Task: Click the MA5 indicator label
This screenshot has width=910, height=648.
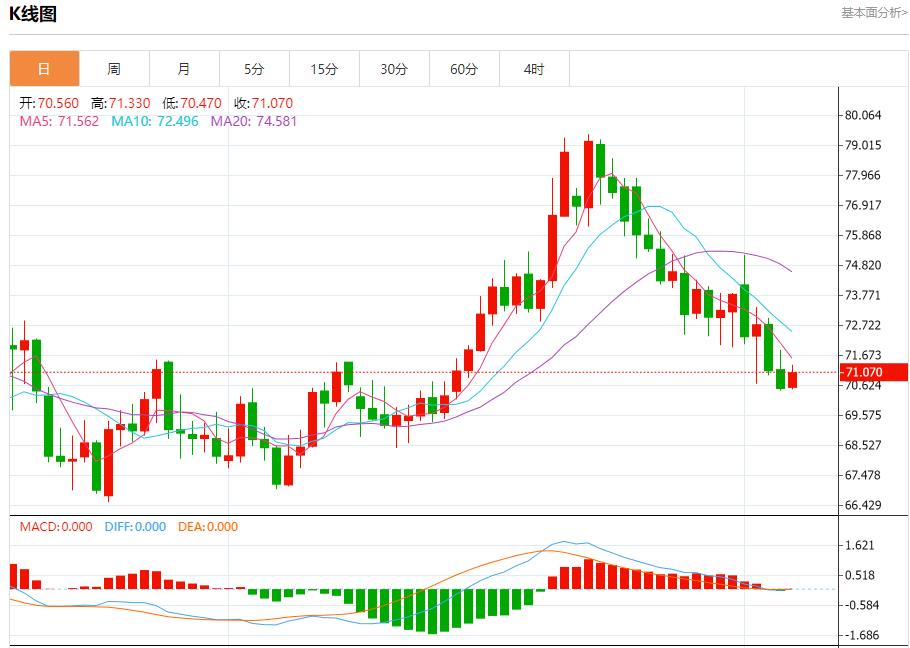Action: point(59,121)
